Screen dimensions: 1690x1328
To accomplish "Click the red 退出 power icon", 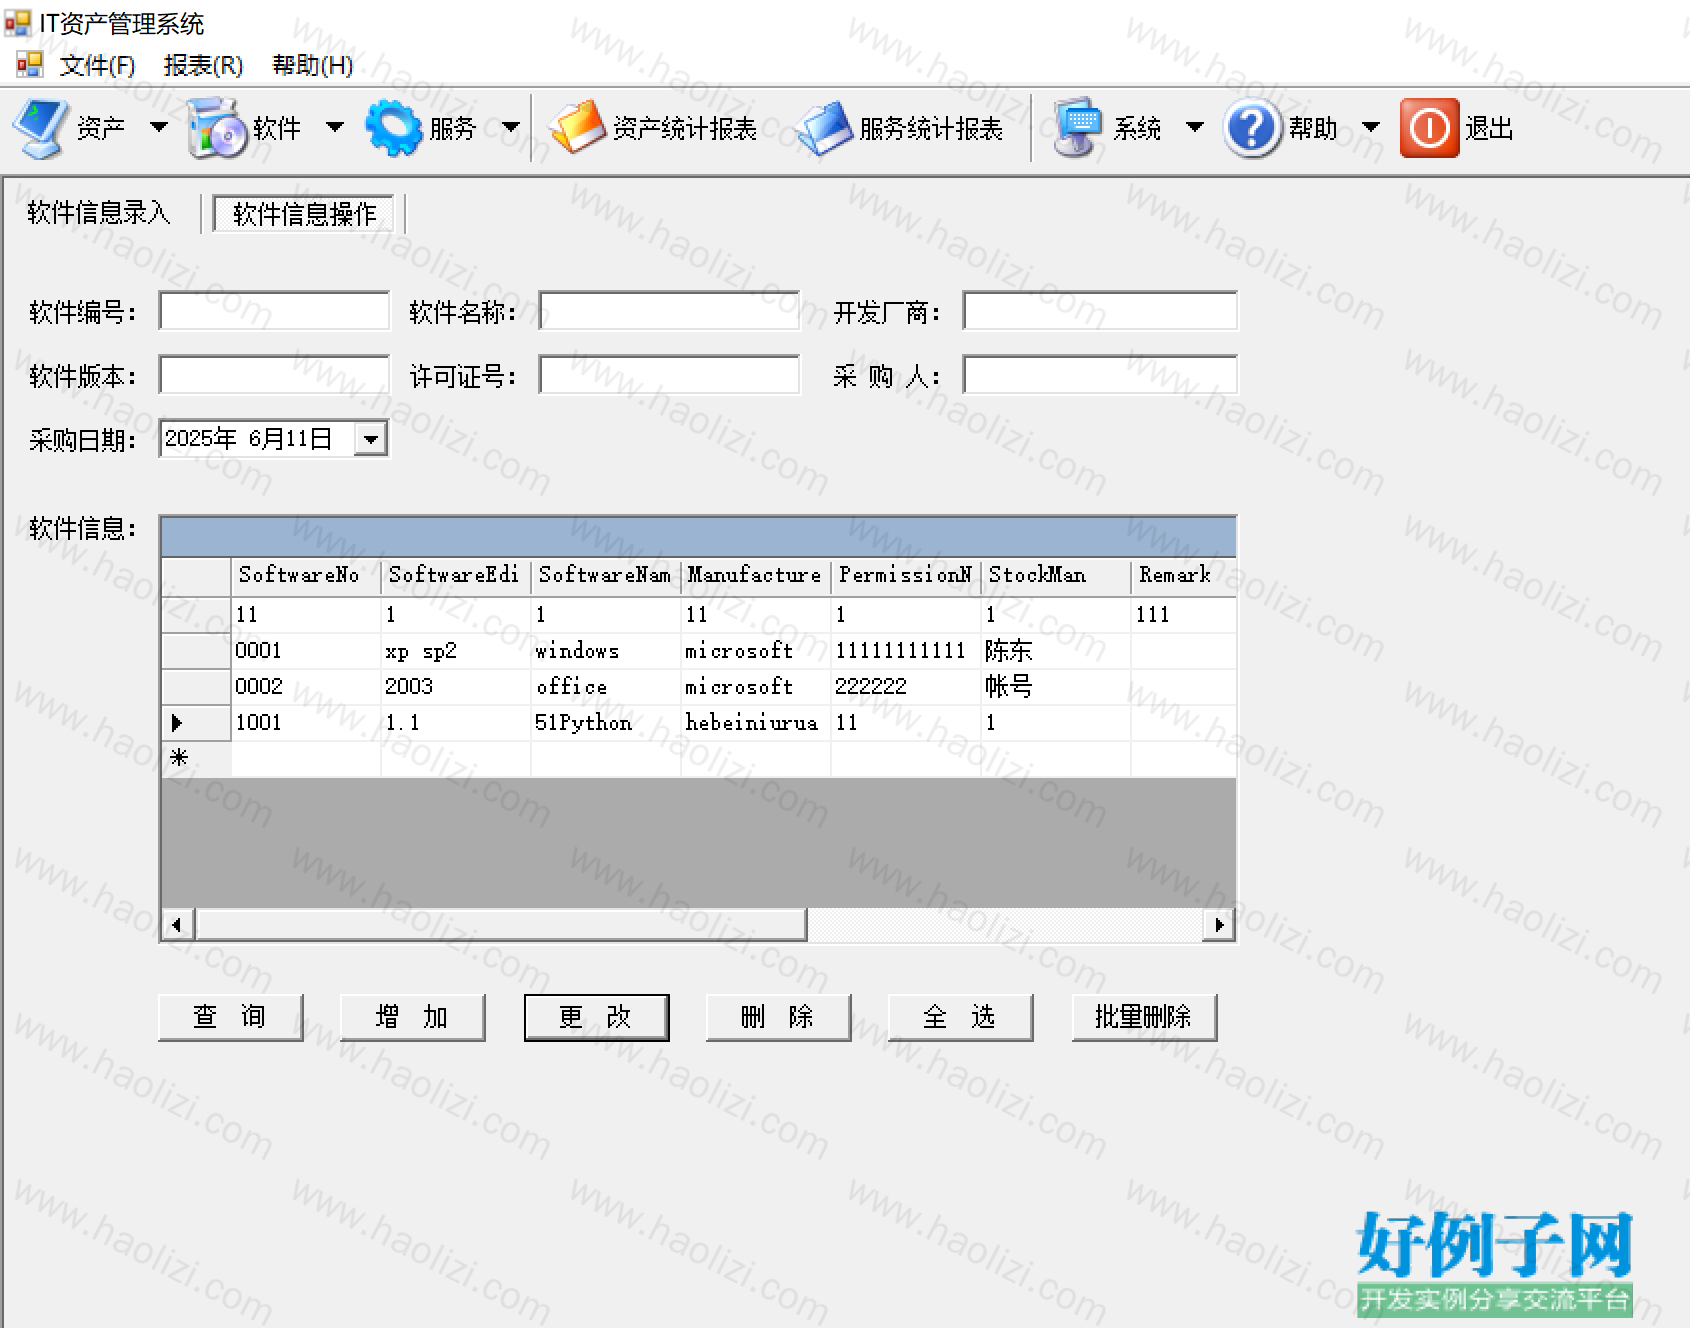I will coord(1429,128).
